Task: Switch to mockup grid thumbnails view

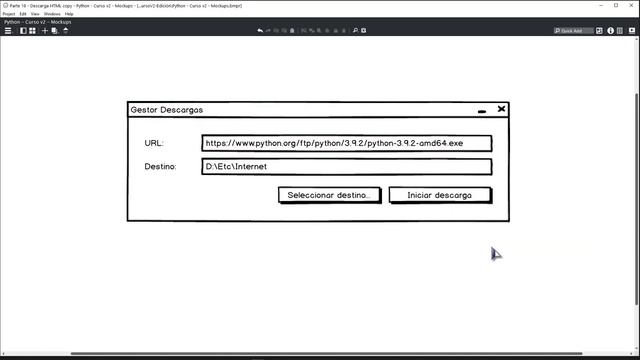Action: coord(32,31)
